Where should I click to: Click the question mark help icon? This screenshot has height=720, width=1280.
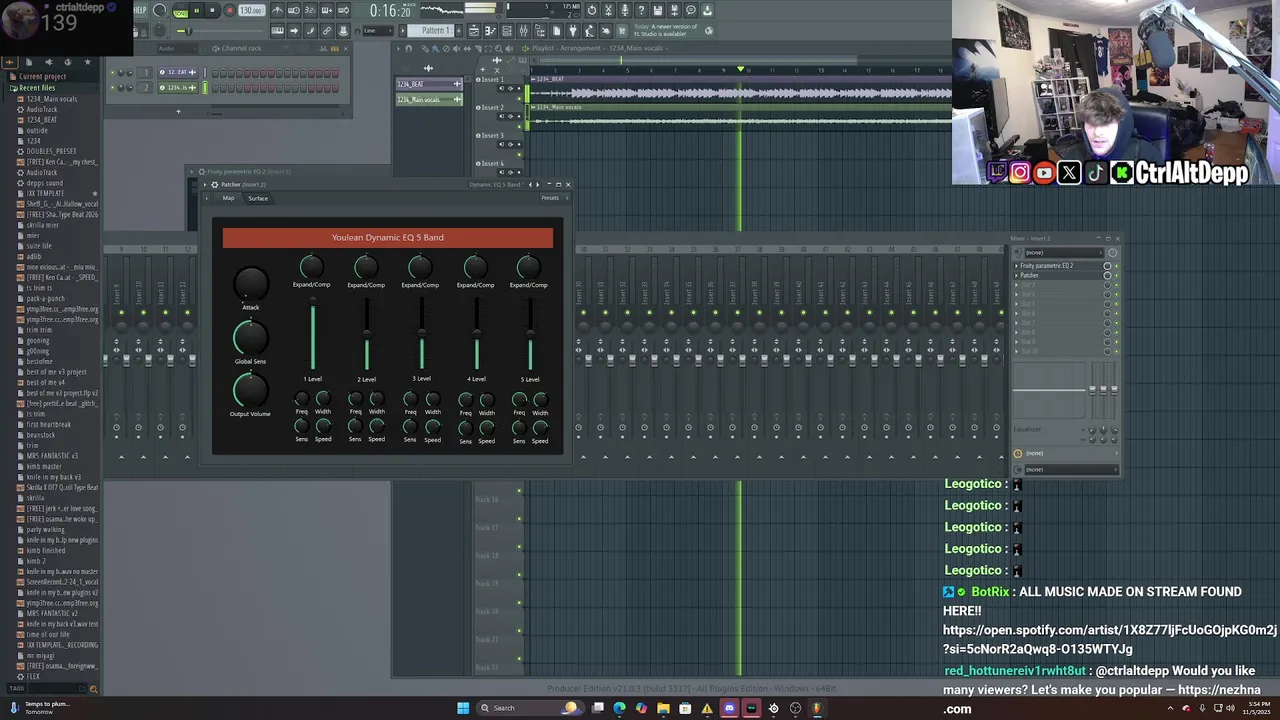pyautogui.click(x=641, y=11)
